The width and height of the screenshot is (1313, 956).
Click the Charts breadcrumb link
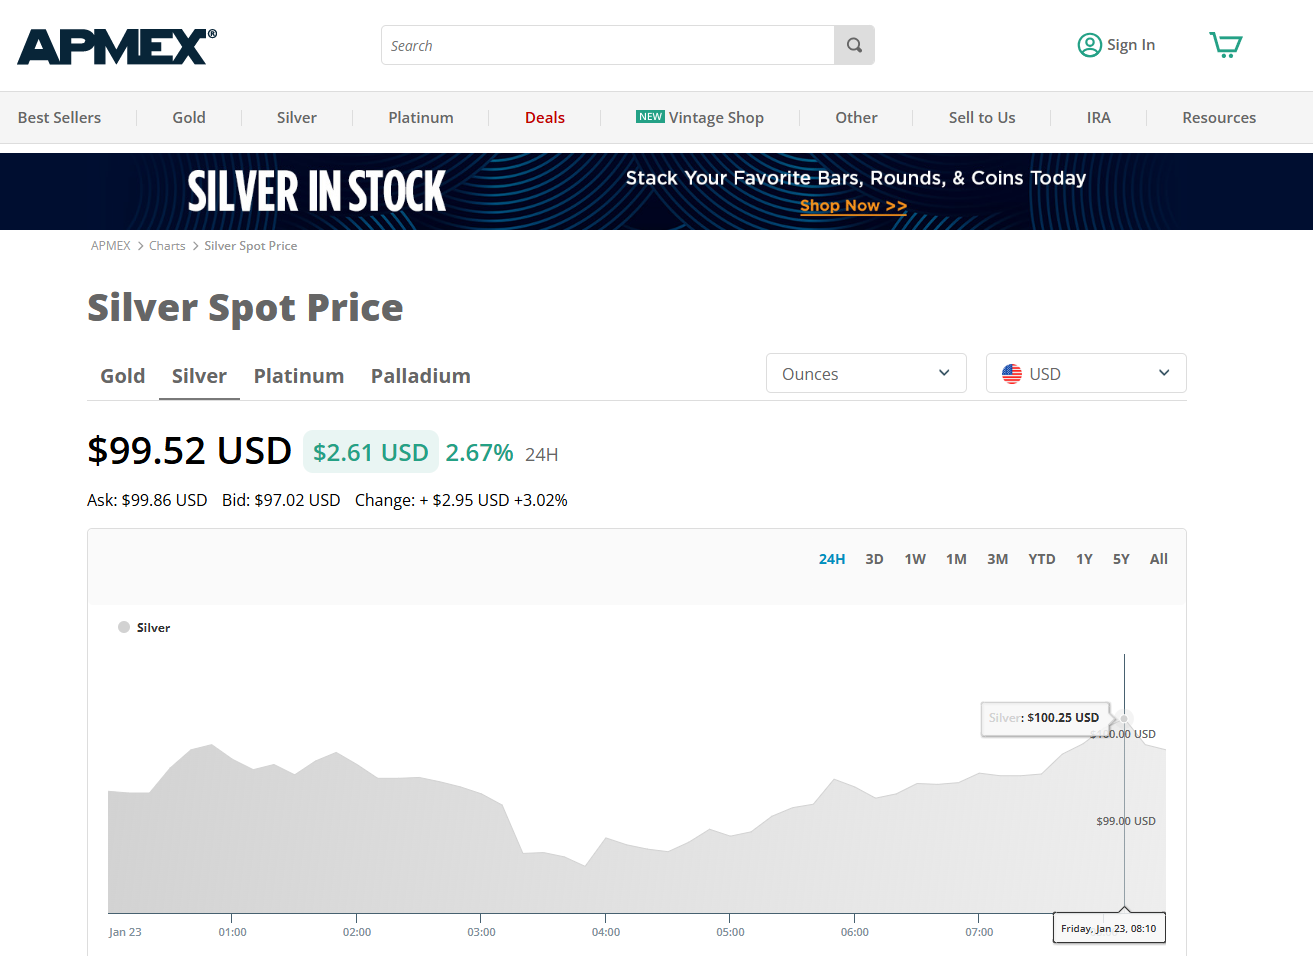click(167, 246)
